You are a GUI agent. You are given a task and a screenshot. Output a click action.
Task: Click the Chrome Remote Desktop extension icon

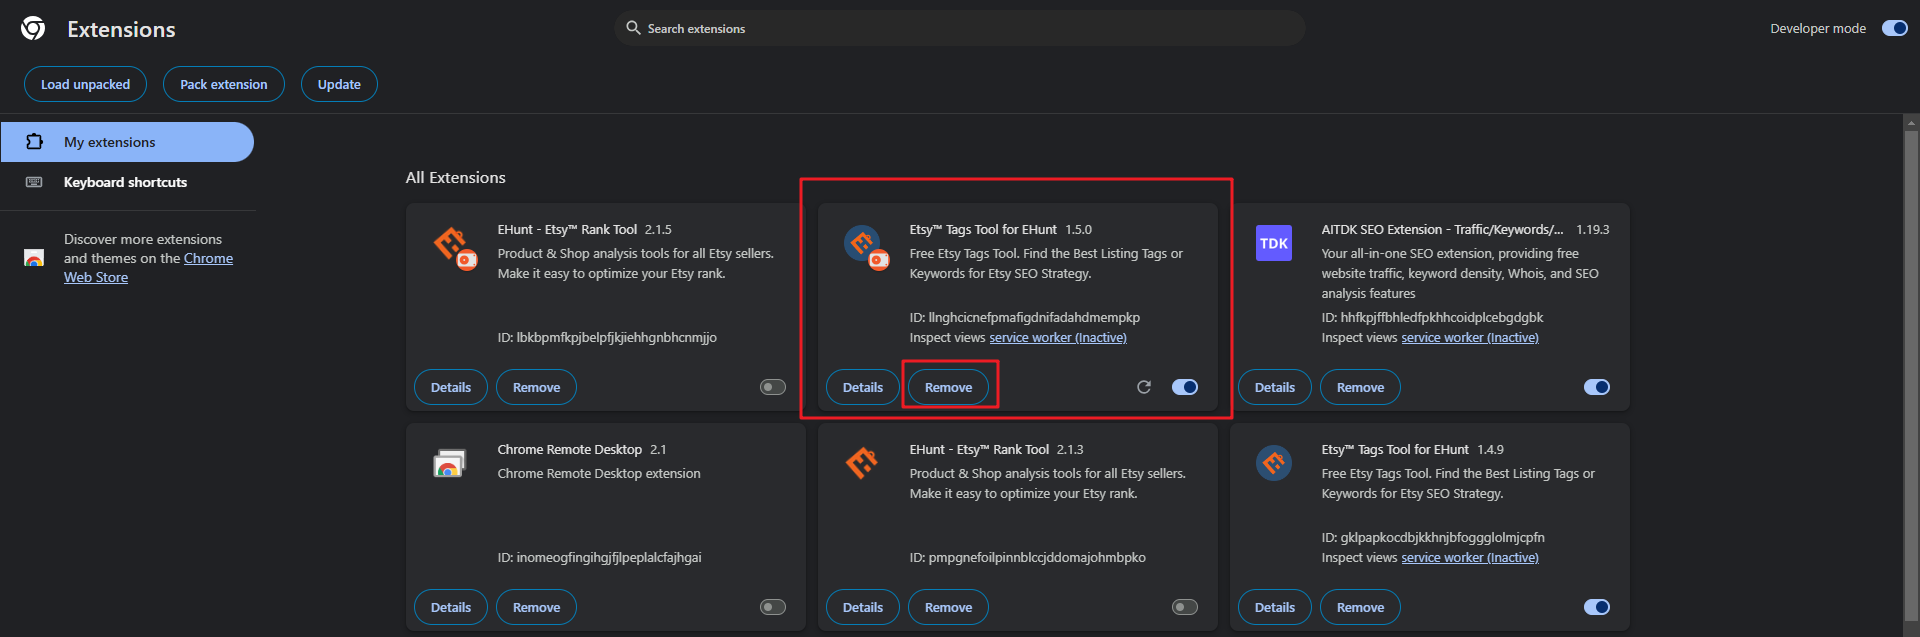[x=449, y=464]
